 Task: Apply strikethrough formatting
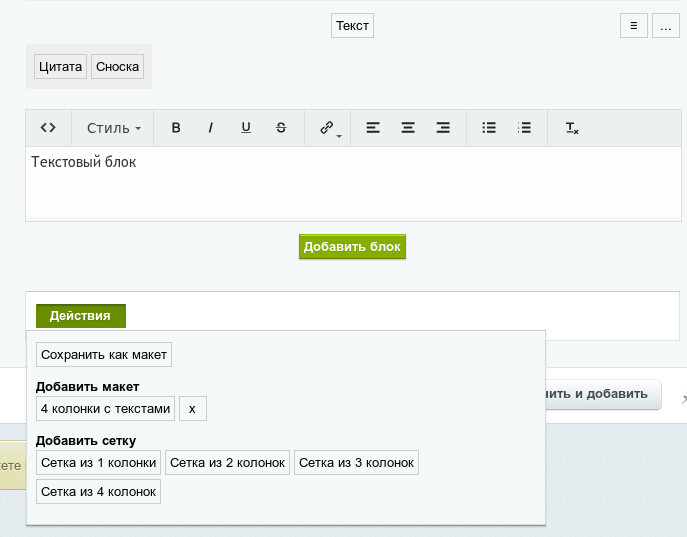pyautogui.click(x=281, y=128)
